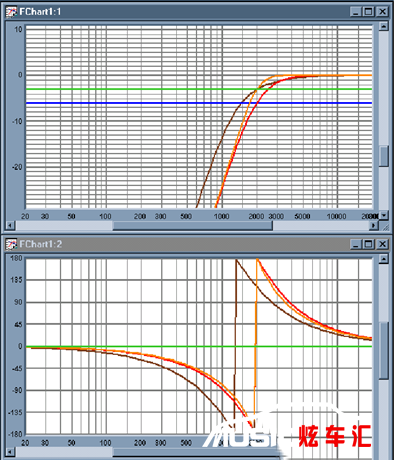Maximize the FChart1:1 window

click(369, 12)
